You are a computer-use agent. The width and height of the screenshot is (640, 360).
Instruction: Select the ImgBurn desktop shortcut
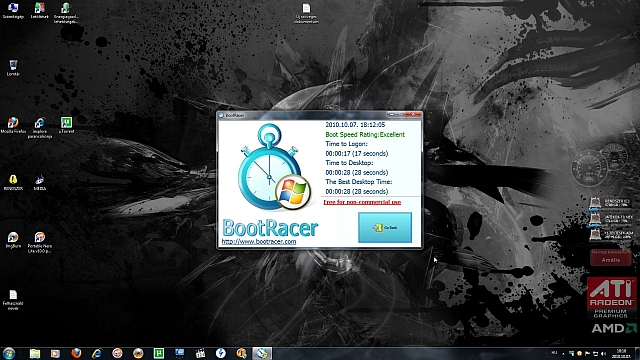(x=13, y=240)
